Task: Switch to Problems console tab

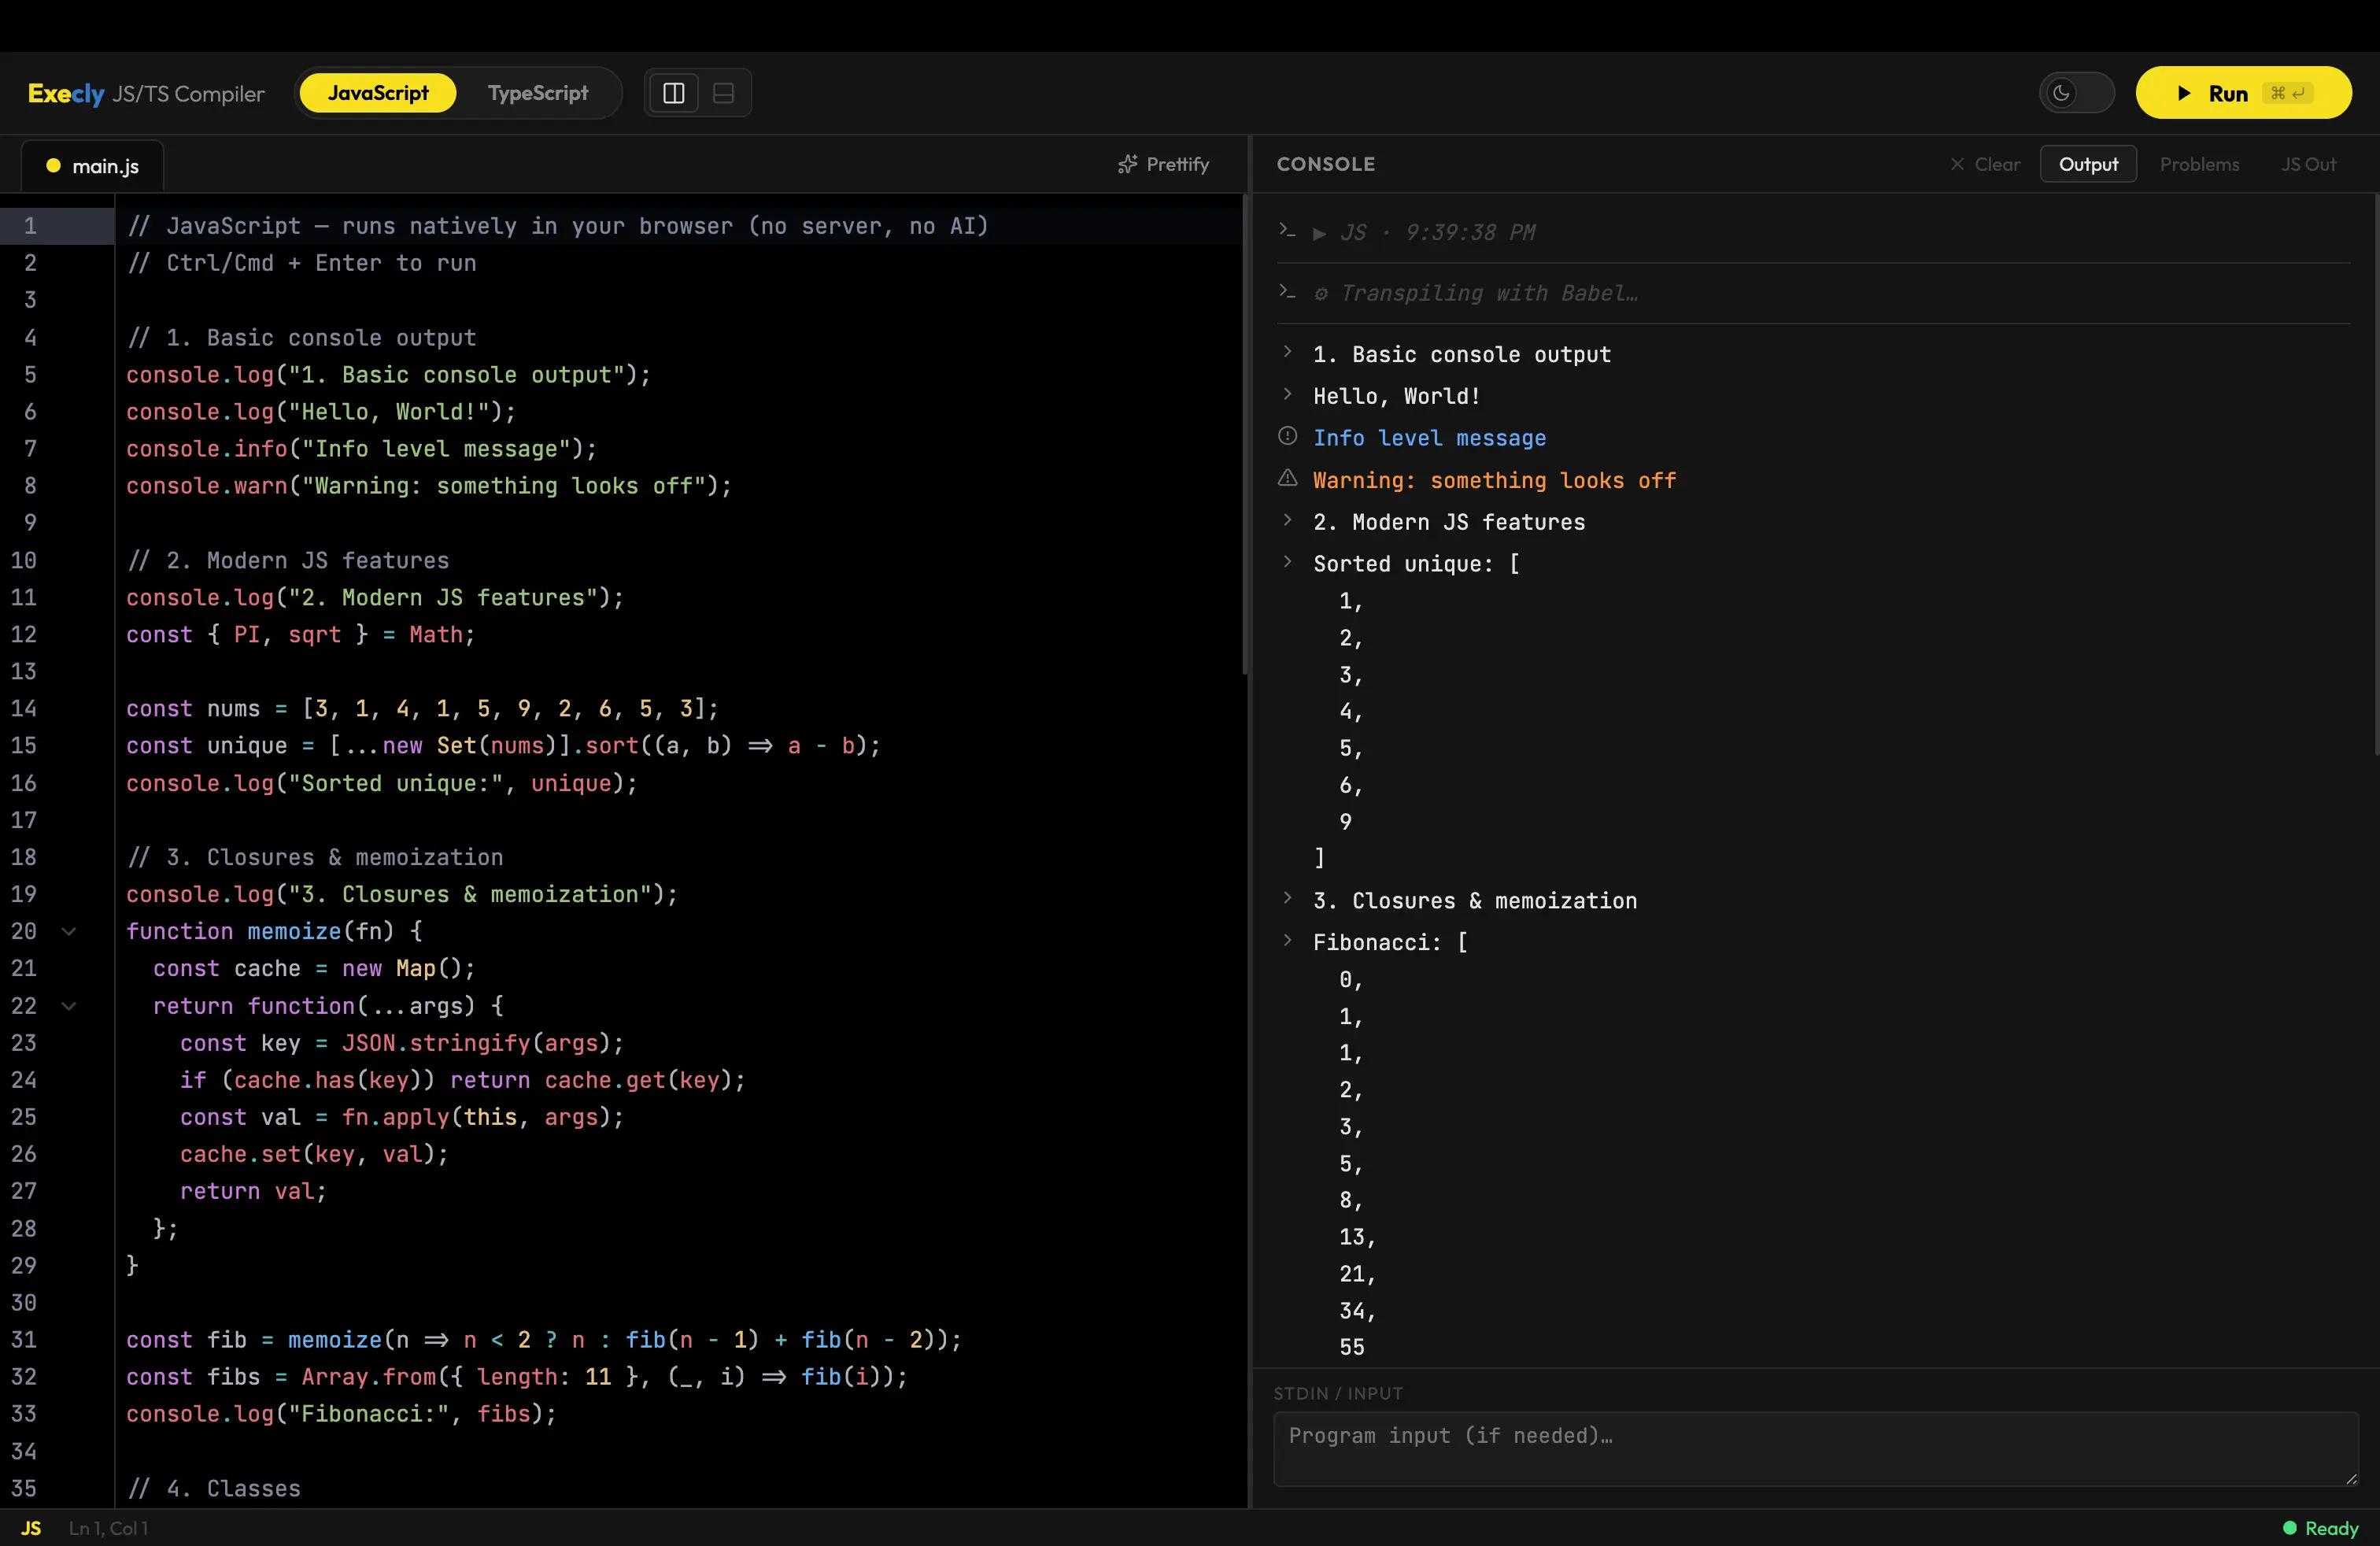Action: pyautogui.click(x=2199, y=164)
